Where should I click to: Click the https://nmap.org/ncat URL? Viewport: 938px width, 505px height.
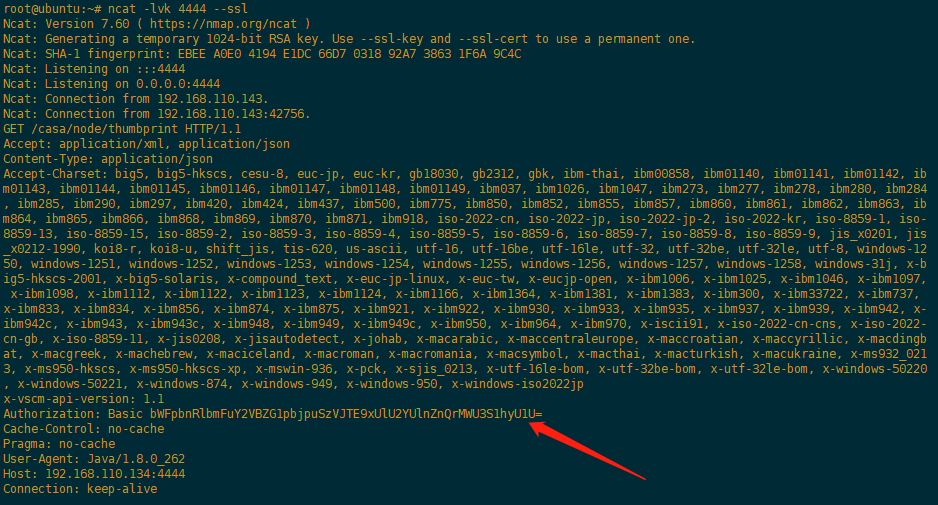pos(223,24)
